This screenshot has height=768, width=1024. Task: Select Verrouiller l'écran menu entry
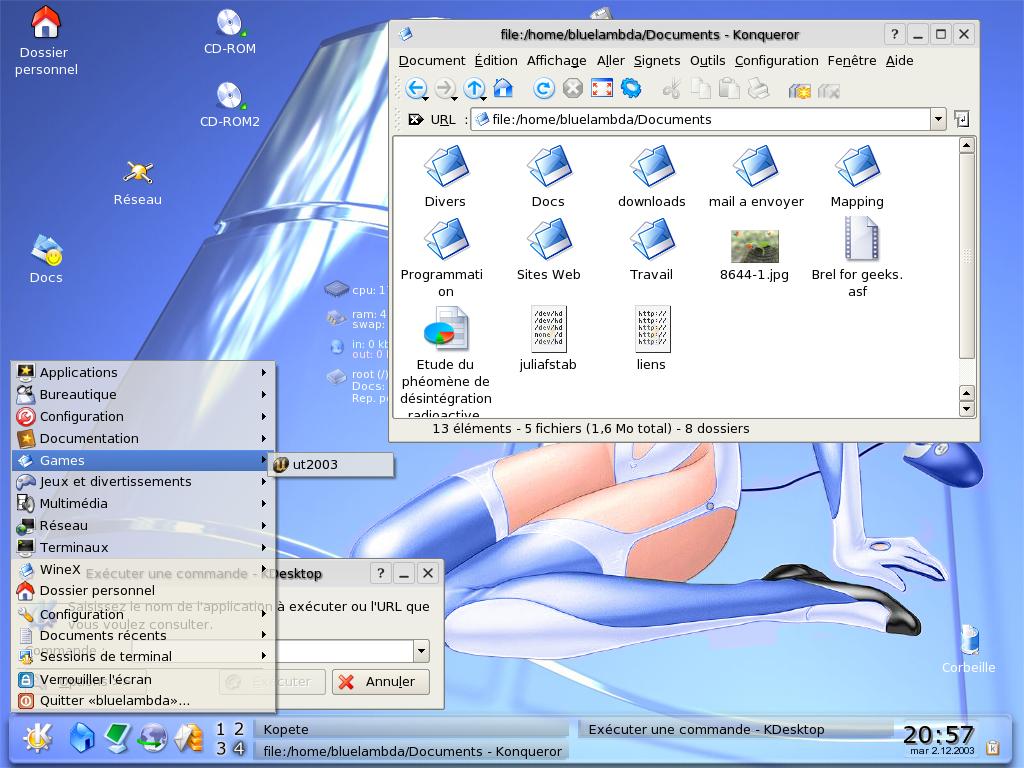[144, 679]
